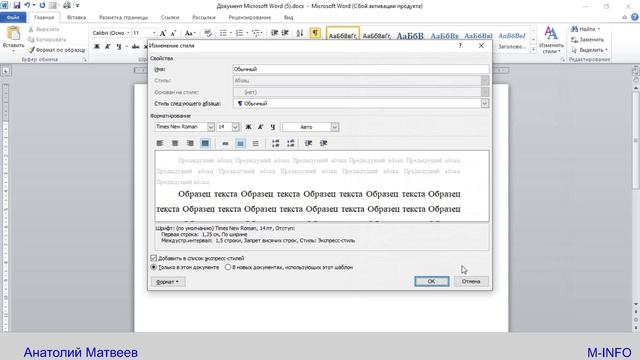
Task: Open the Авто font color dropdown
Action: click(x=335, y=127)
